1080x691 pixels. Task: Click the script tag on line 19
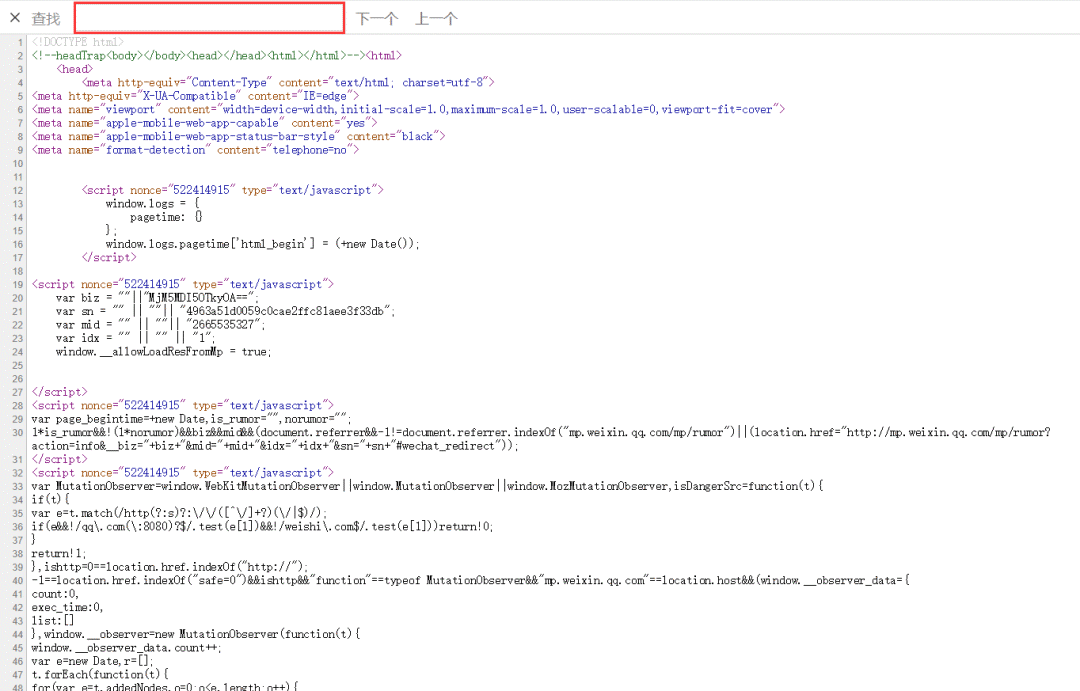[x=183, y=284]
